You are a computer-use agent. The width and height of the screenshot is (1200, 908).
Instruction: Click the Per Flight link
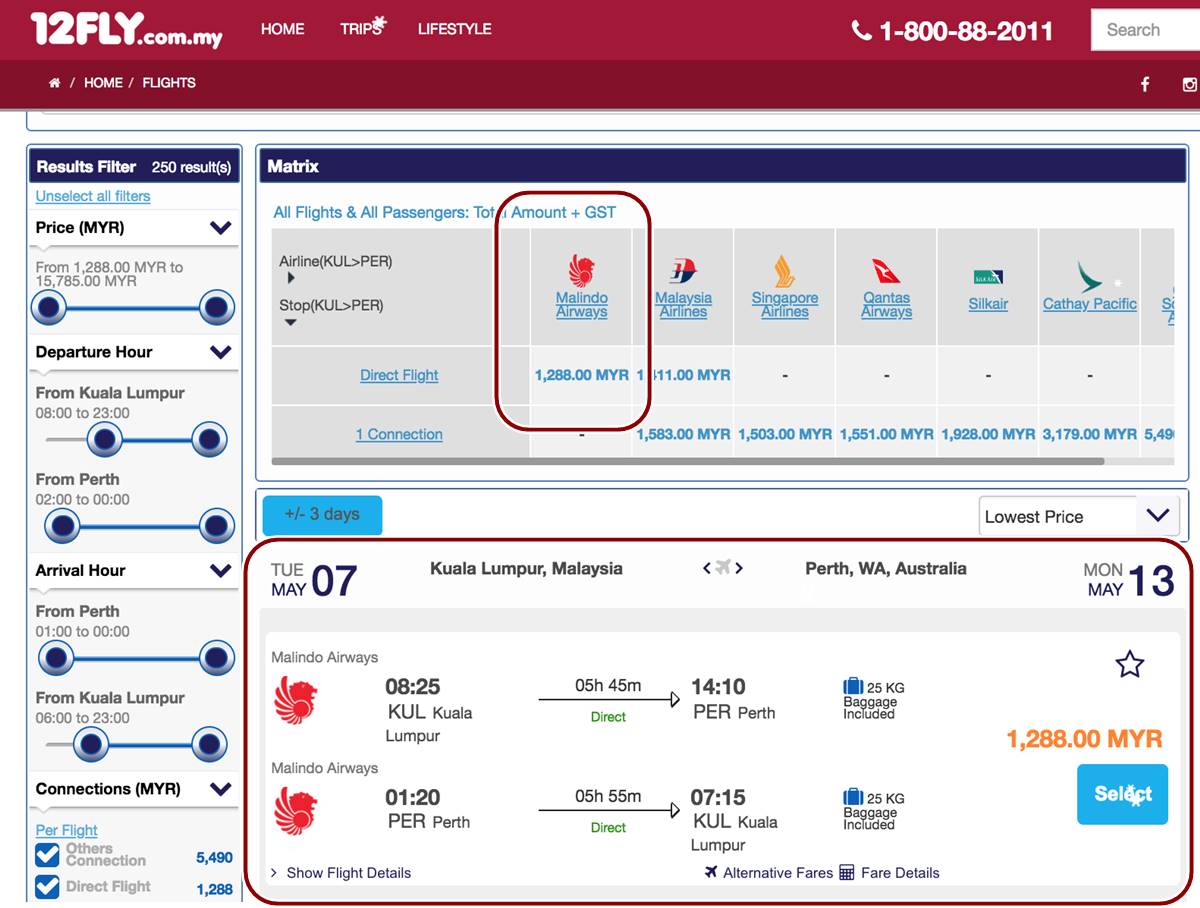67,830
